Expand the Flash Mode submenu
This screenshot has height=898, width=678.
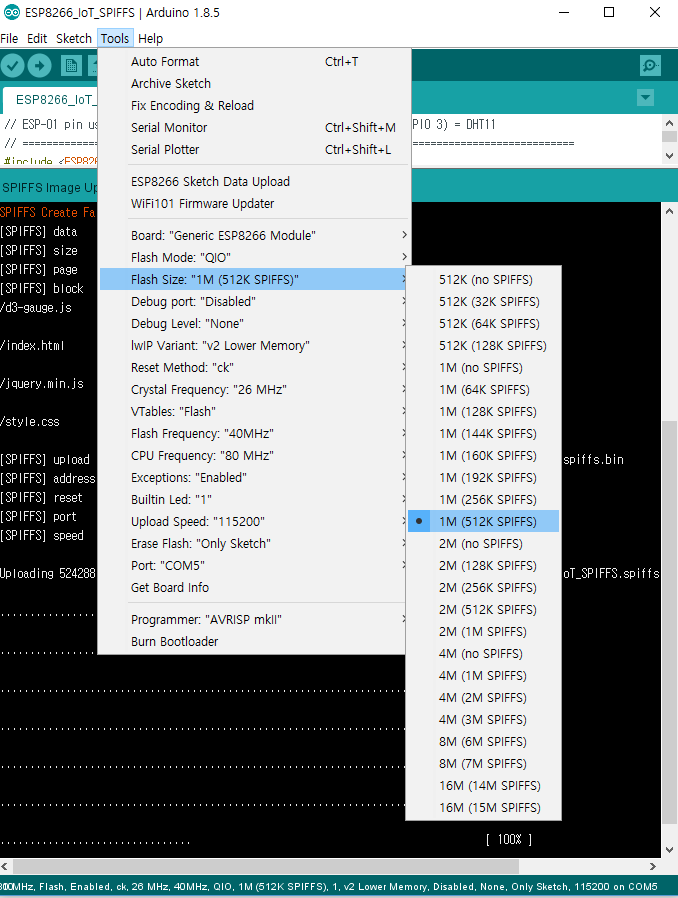click(254, 258)
